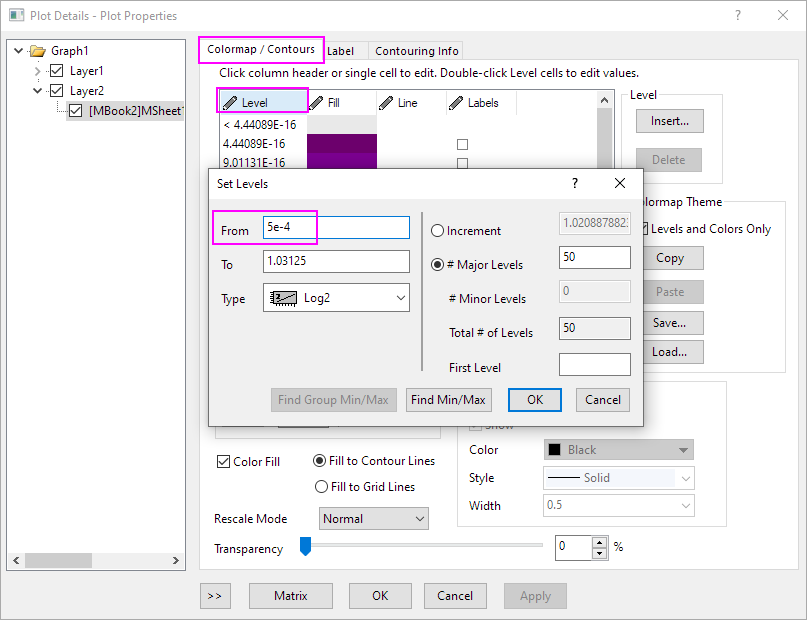Click the Fill column header pencil icon
The image size is (807, 620).
pyautogui.click(x=317, y=102)
